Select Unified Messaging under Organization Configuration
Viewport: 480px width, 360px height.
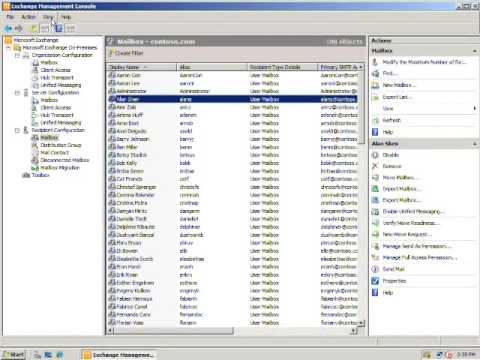click(x=61, y=85)
